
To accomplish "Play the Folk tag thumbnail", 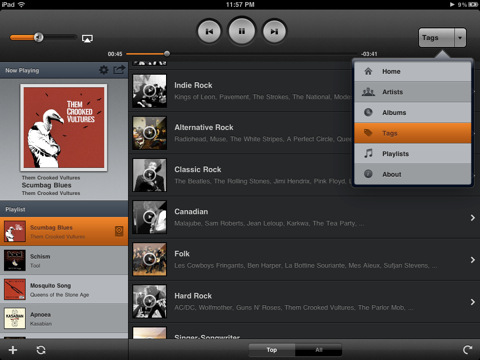I will pos(150,259).
